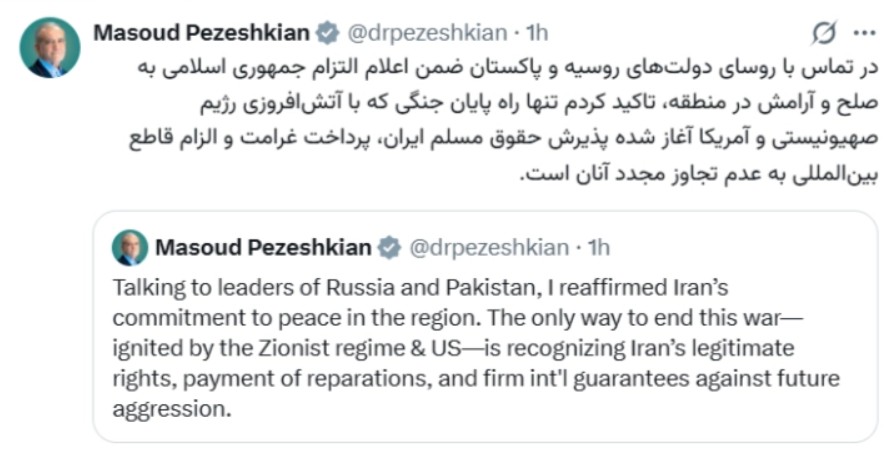
Task: Click the verified badge in the quoted post
Action: click(x=390, y=246)
